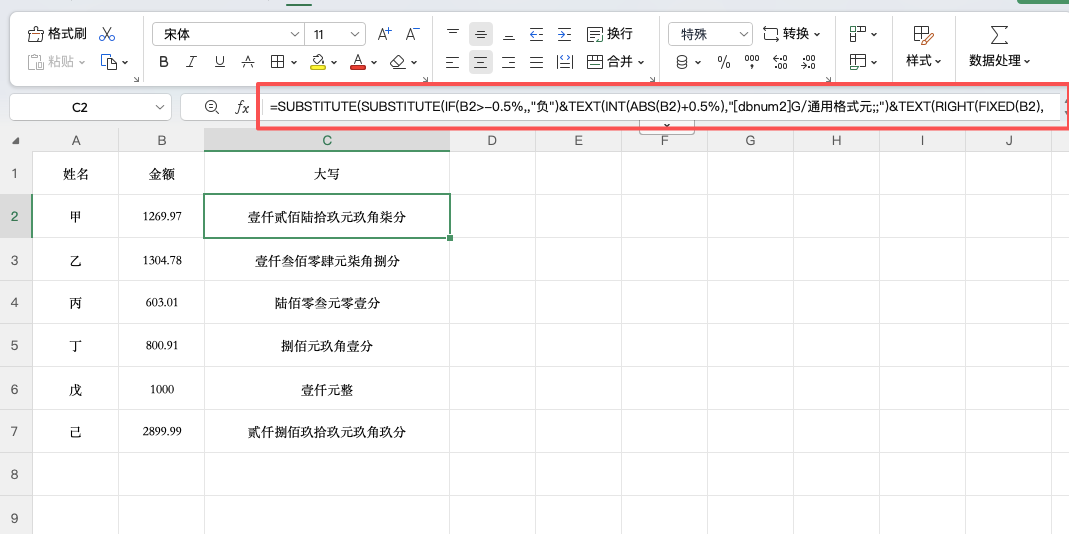Click the scissors cut icon
The image size is (1069, 534).
click(107, 34)
